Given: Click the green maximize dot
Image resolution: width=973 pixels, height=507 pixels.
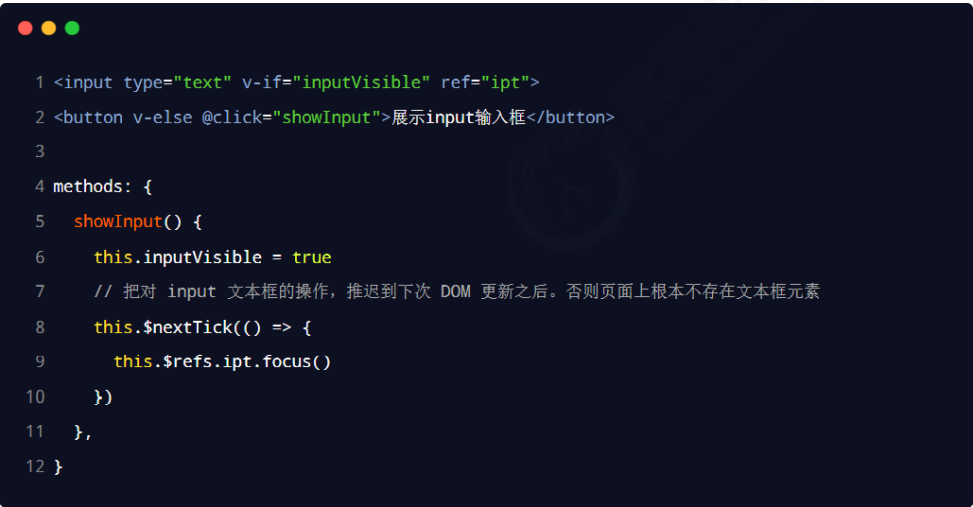Looking at the screenshot, I should coord(72,28).
